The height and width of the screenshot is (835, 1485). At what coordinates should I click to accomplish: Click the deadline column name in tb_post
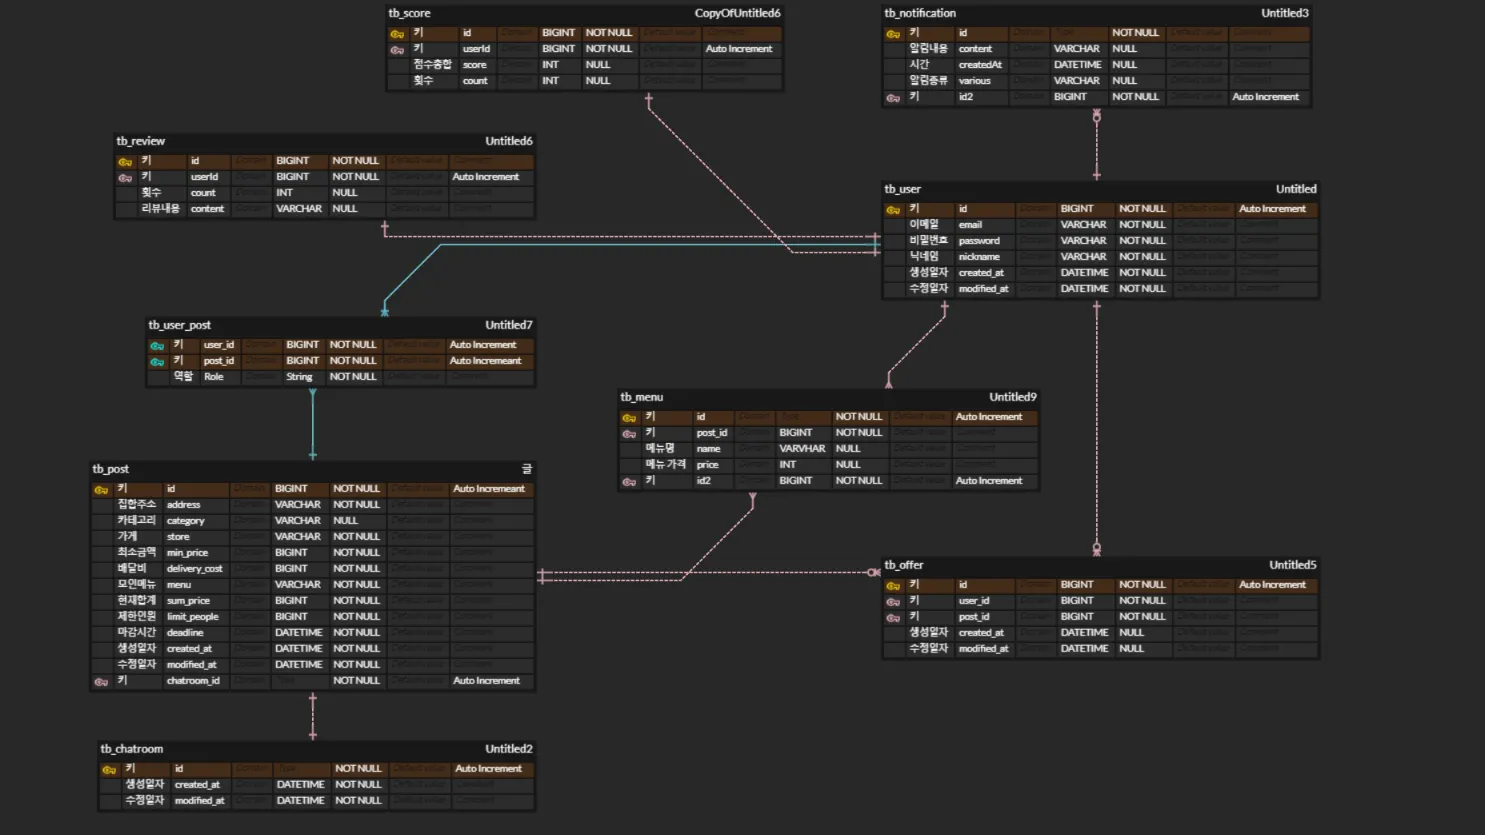(x=185, y=633)
